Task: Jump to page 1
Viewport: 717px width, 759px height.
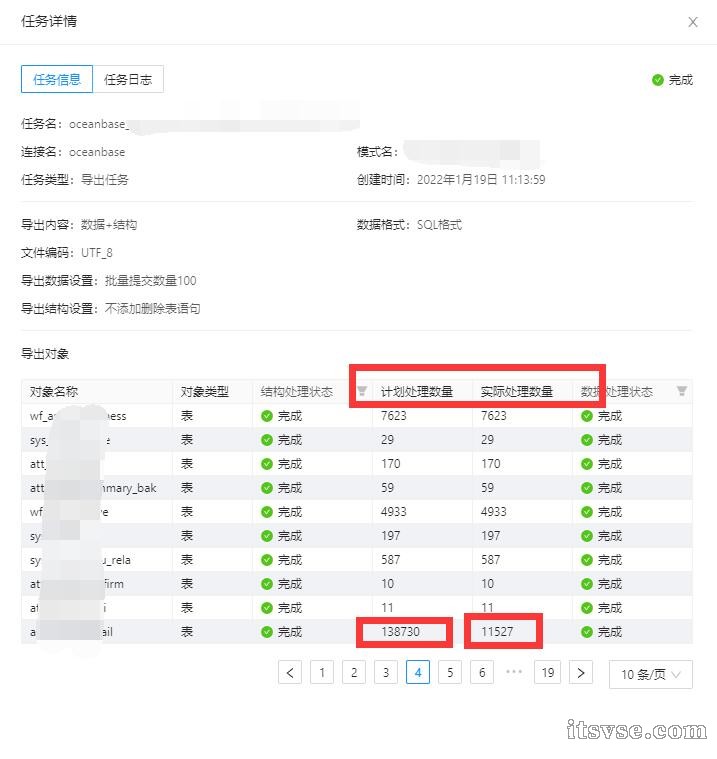Action: [322, 672]
